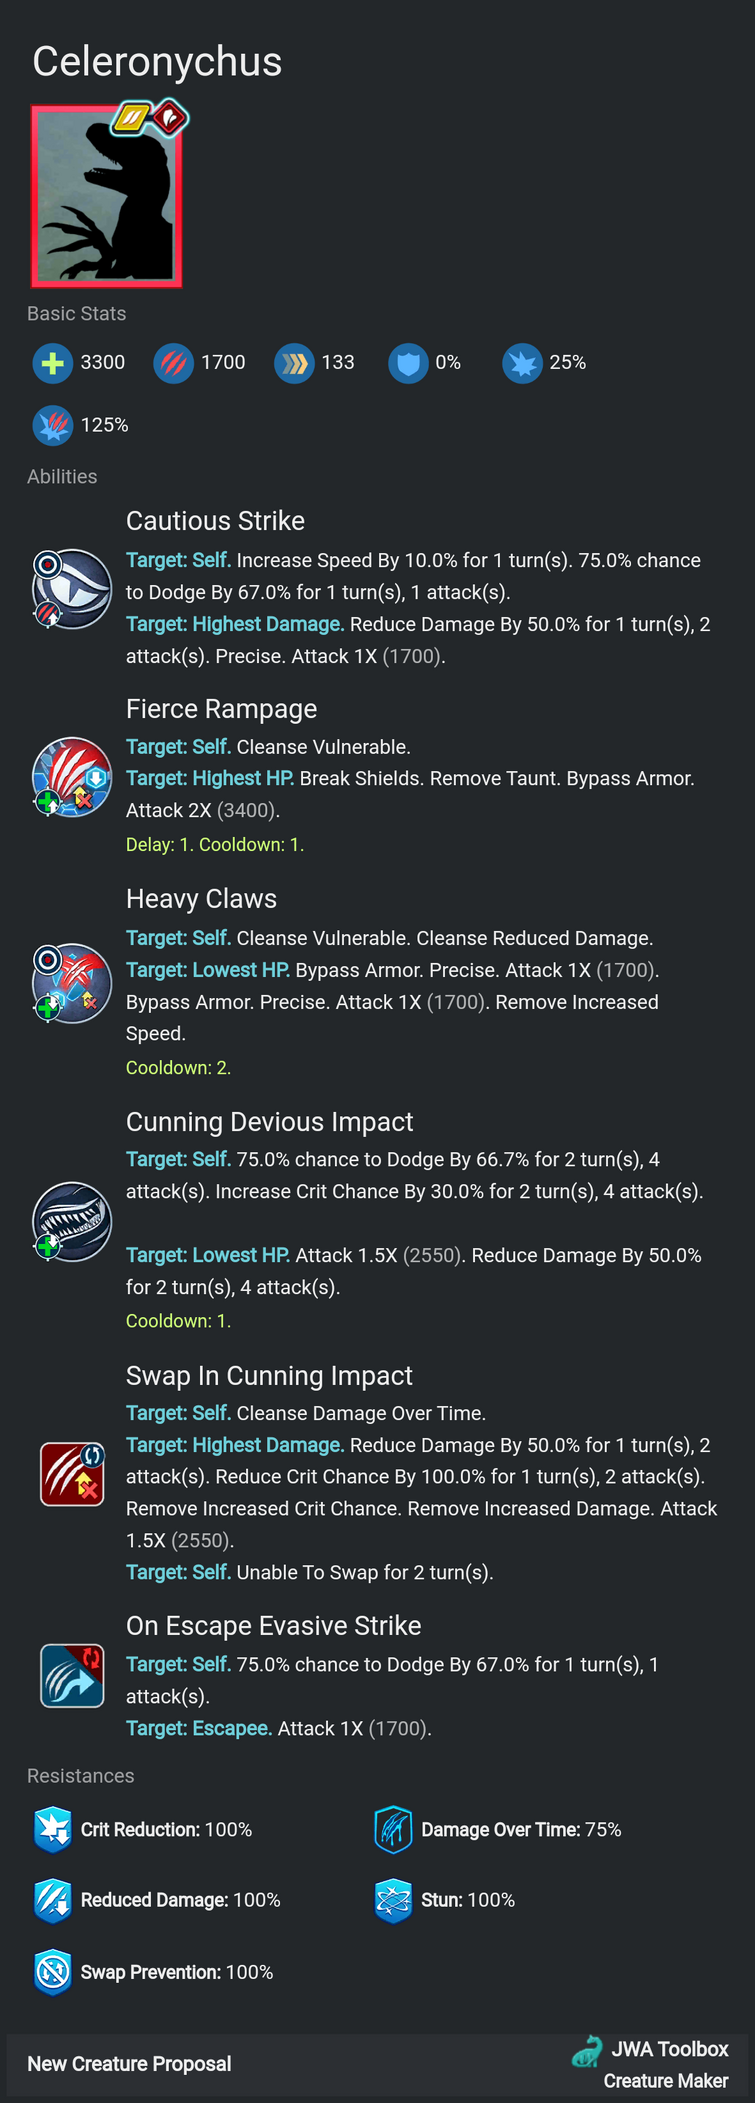Click the Celeronychus creature portrait thumbnail
755x2103 pixels.
click(x=107, y=196)
